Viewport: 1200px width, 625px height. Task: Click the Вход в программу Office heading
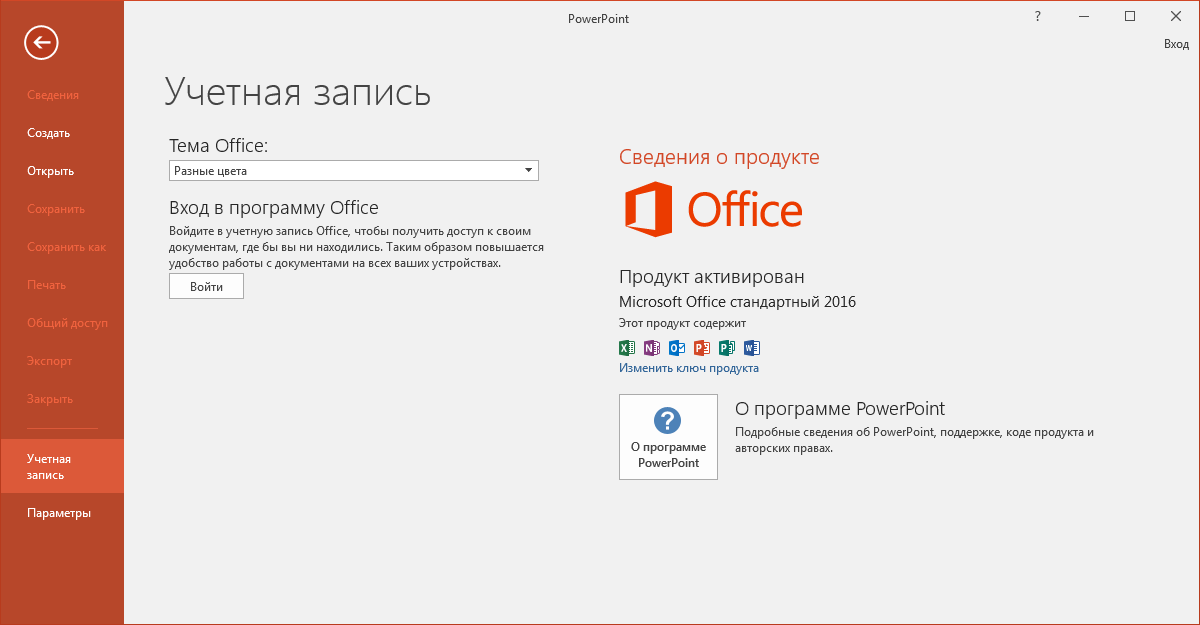click(274, 208)
